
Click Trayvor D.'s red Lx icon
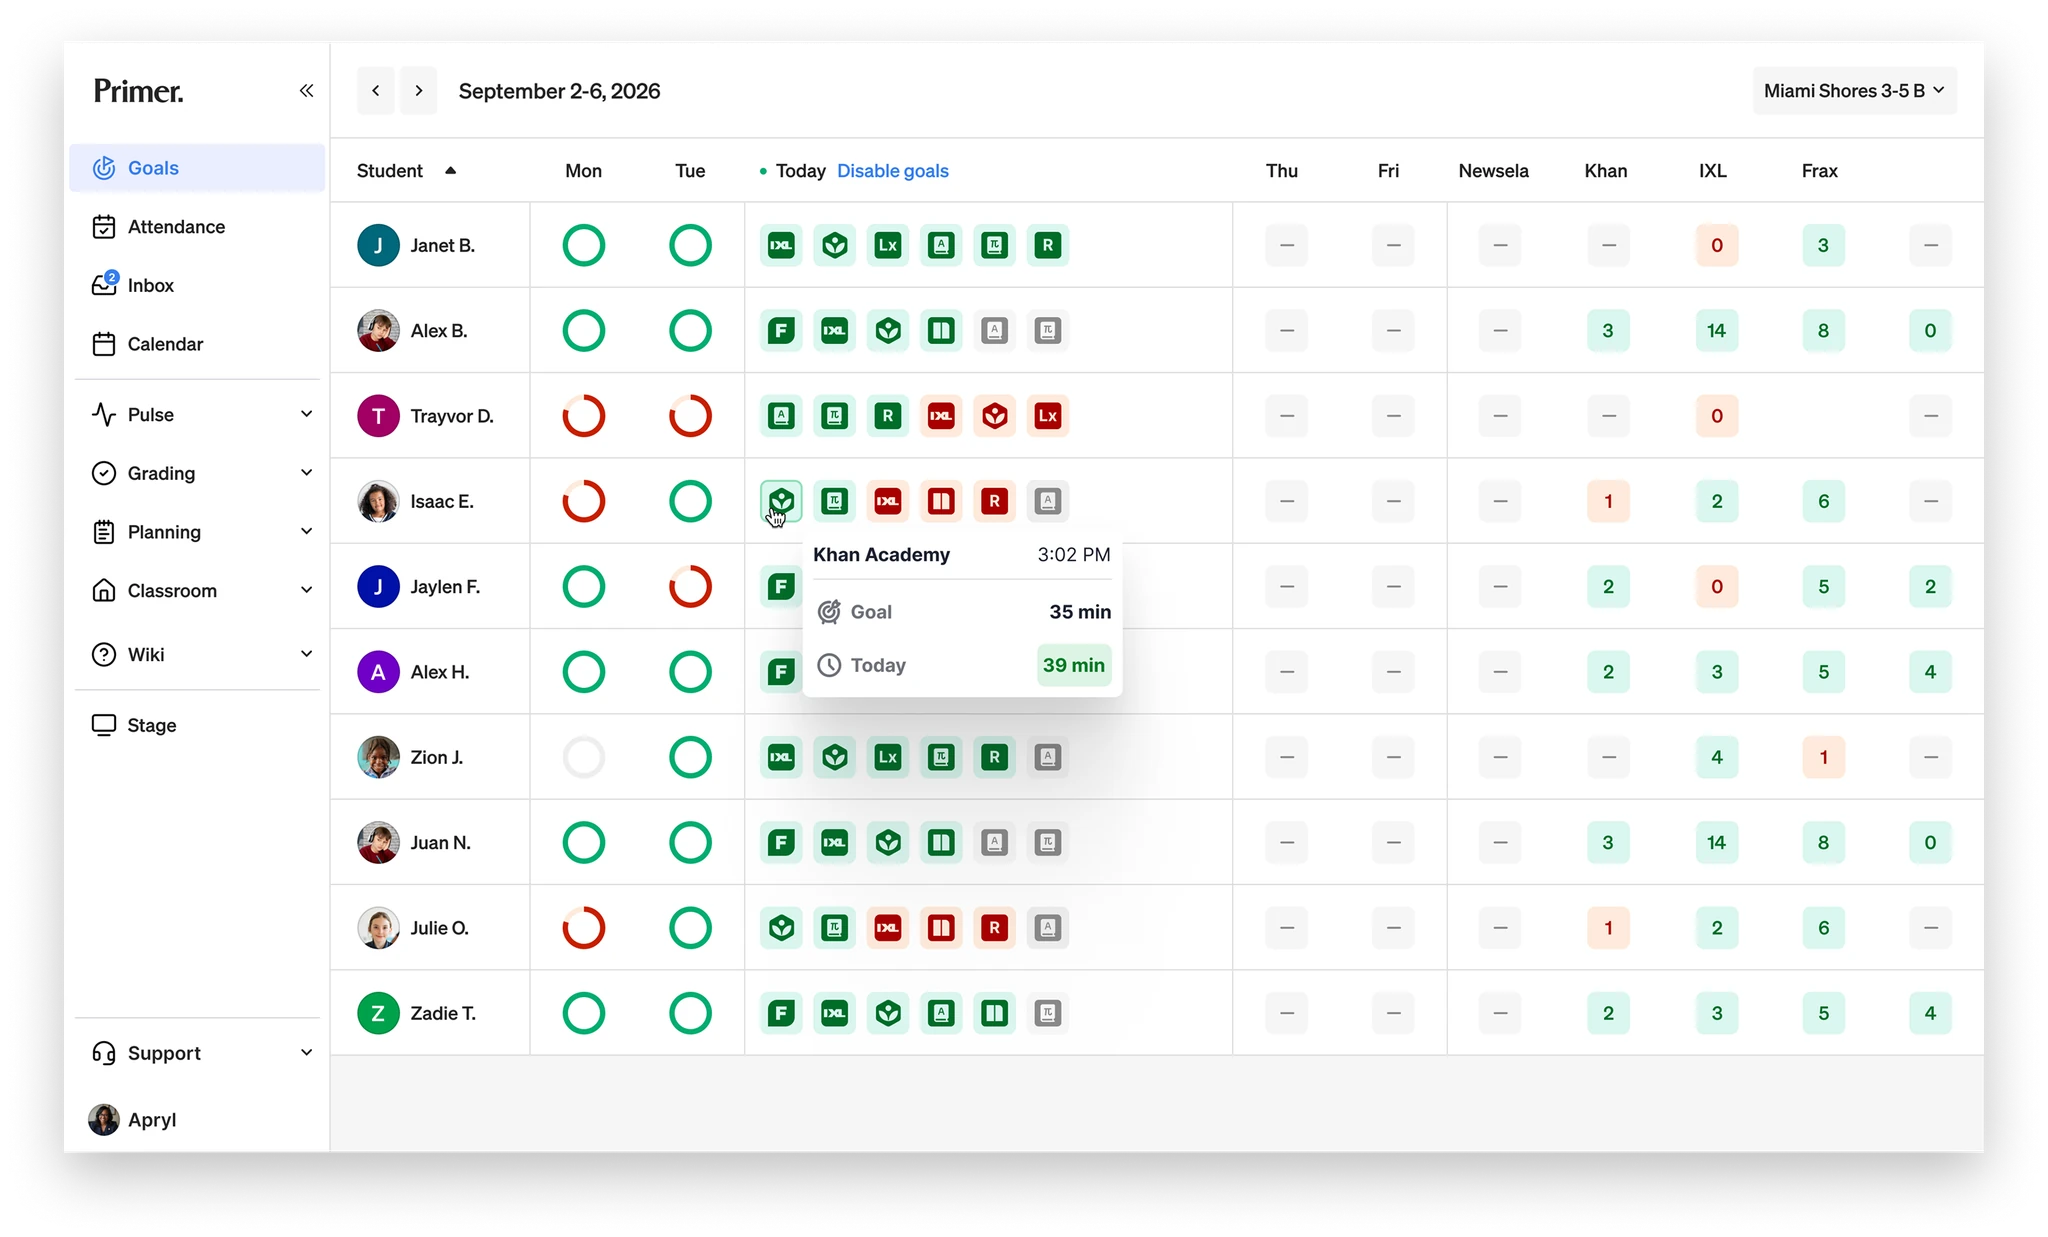[1047, 416]
